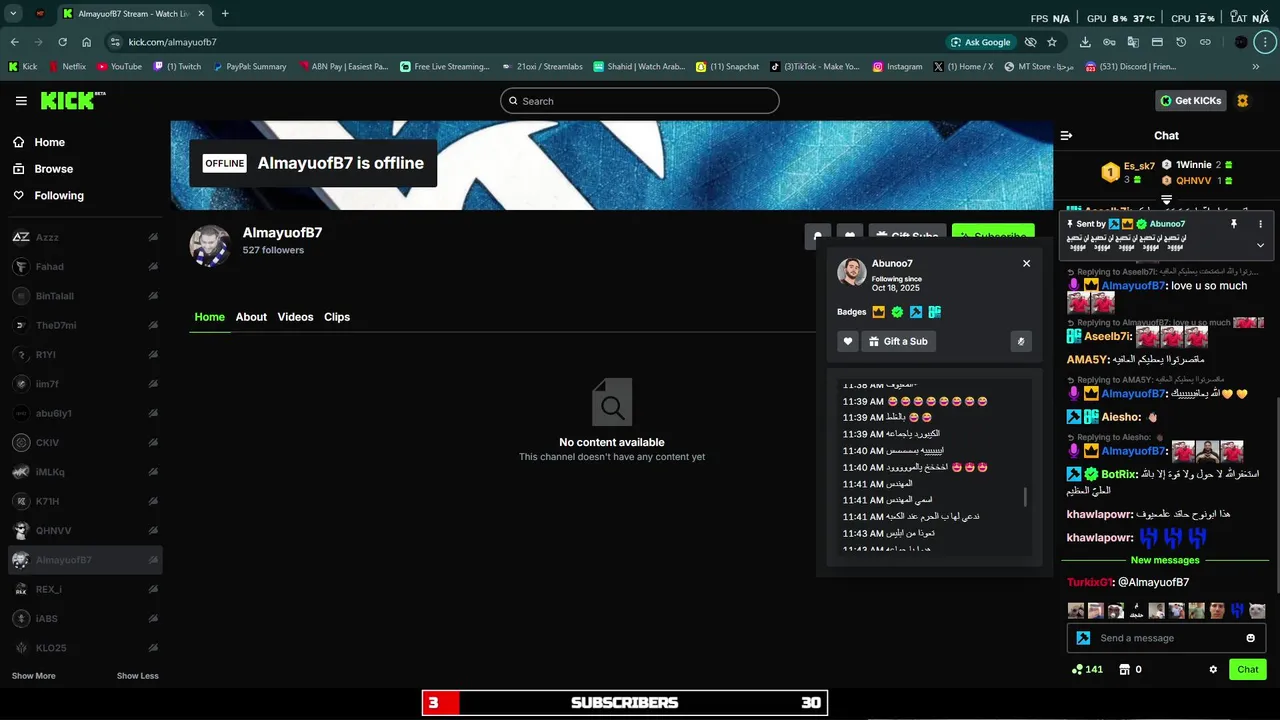Mute Abunoo7 using the card's mute icon

(x=1021, y=341)
